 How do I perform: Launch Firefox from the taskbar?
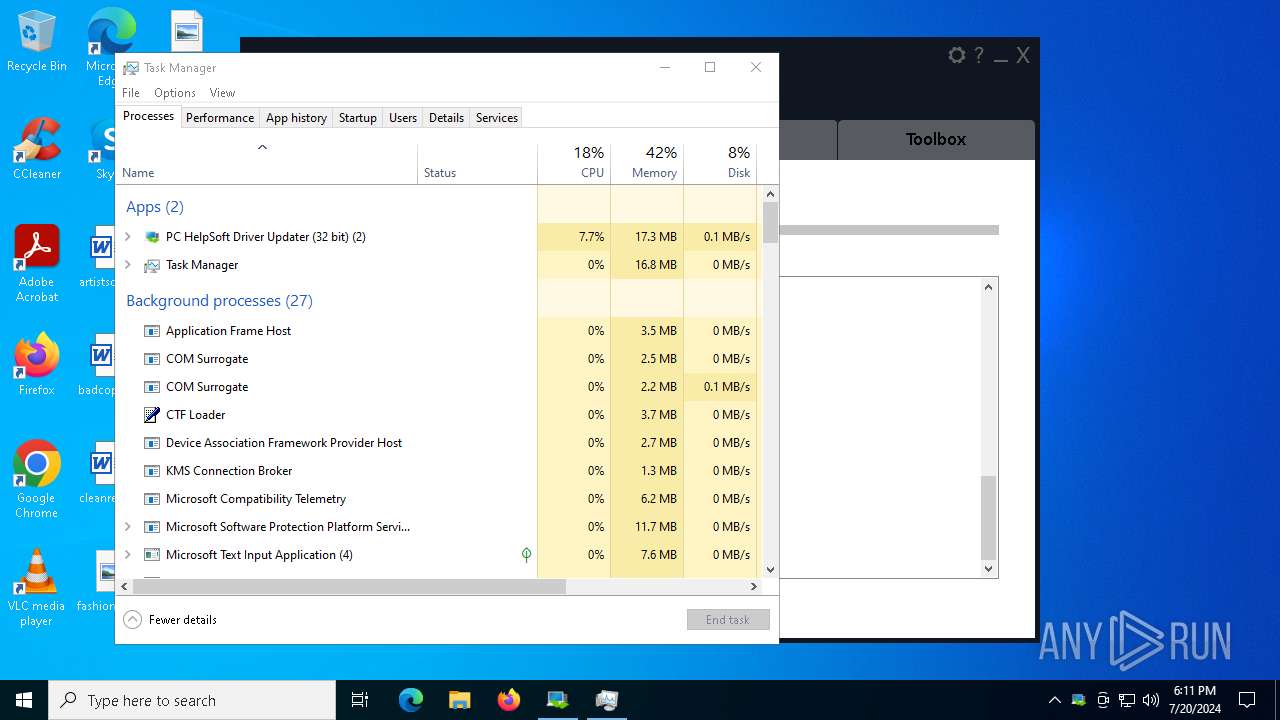(x=508, y=700)
